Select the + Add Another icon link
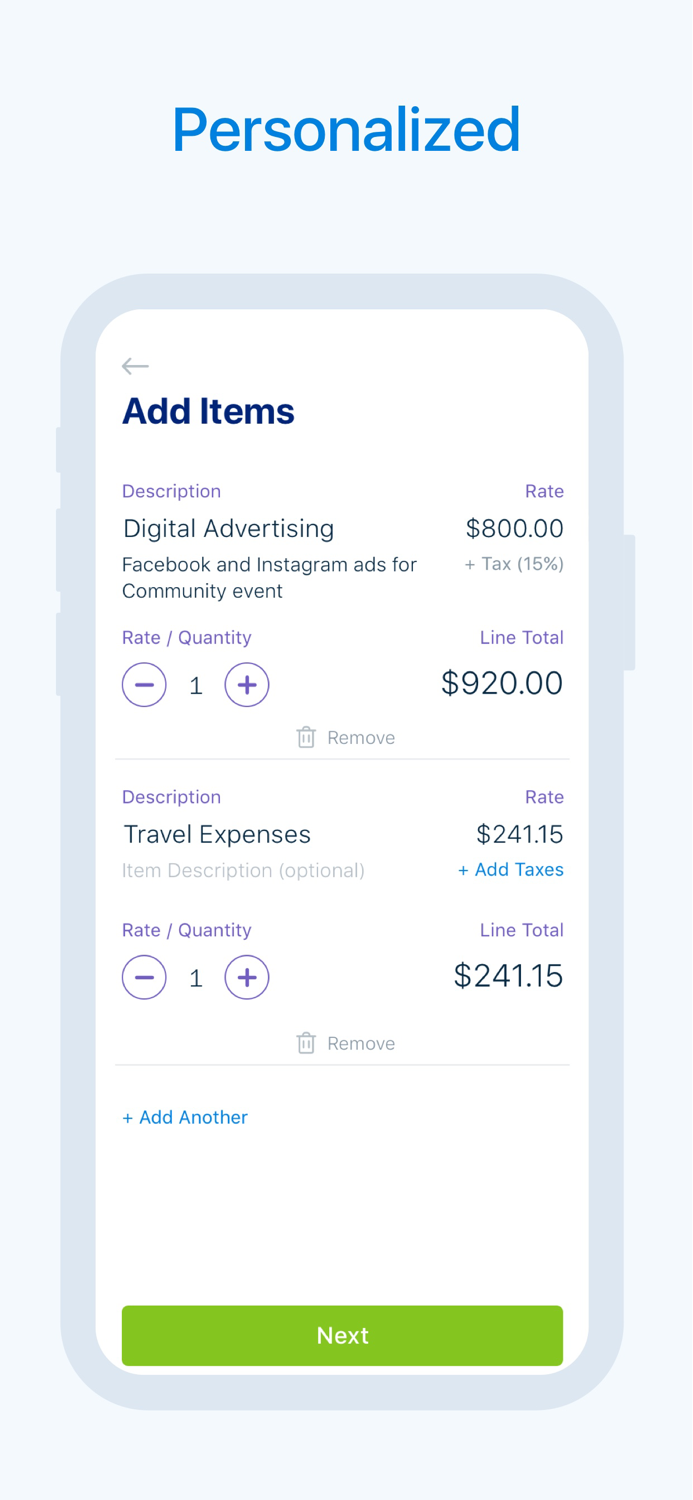 [x=185, y=1117]
